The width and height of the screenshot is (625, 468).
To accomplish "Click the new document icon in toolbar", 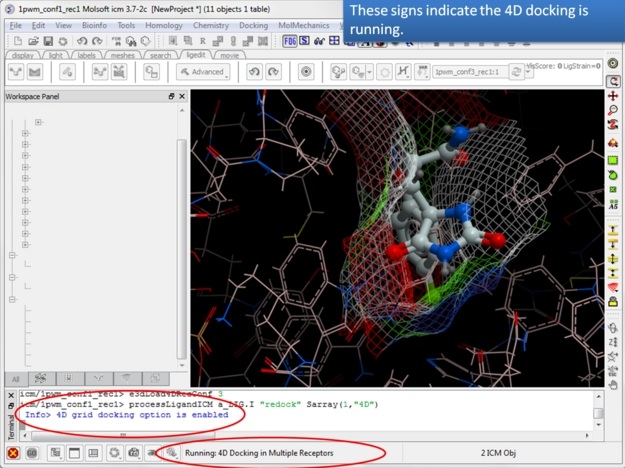I will click(x=18, y=41).
